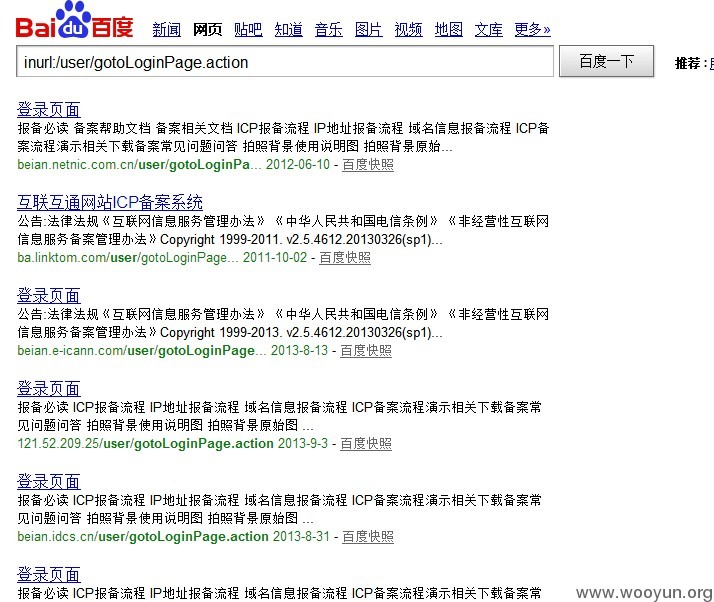The width and height of the screenshot is (714, 602).
Task: Open the 新闻 news tab
Action: (167, 30)
